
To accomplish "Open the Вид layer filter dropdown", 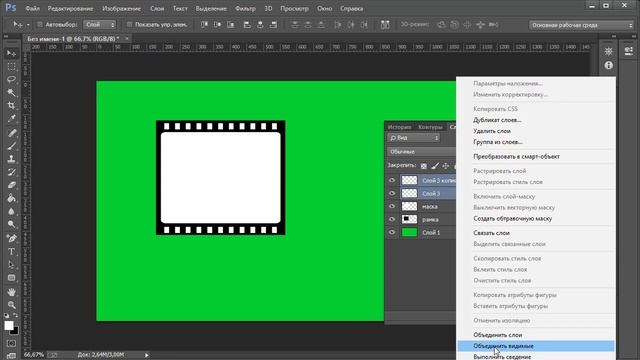I will 414,138.
